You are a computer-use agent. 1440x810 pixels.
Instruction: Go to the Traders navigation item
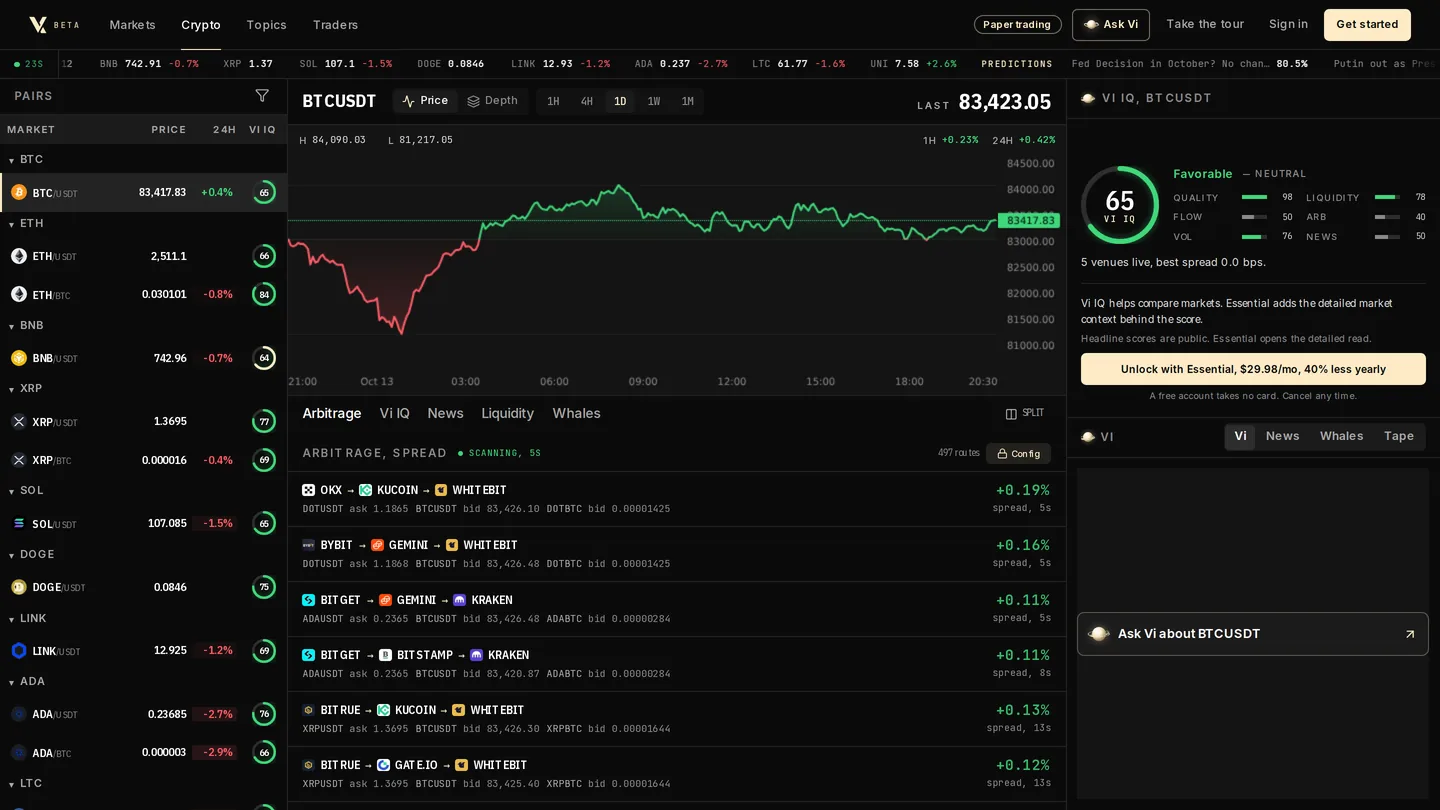(x=335, y=25)
